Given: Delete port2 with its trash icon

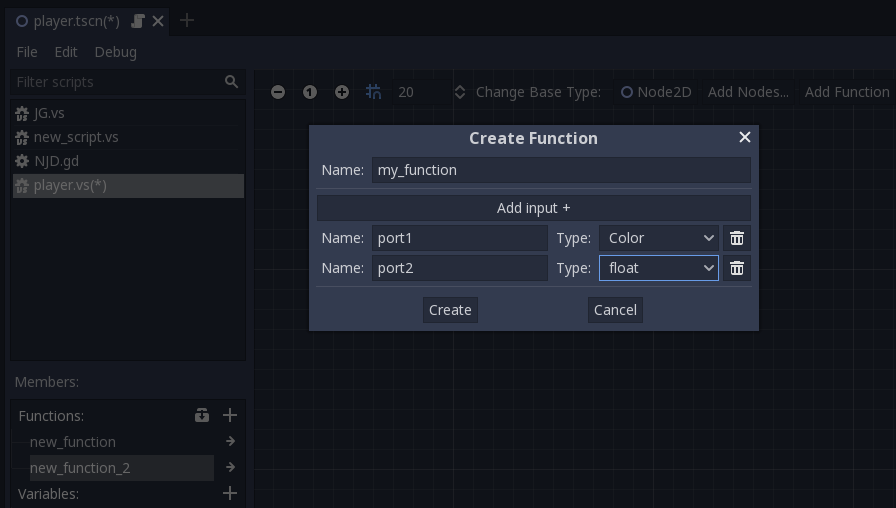Looking at the screenshot, I should tap(737, 268).
